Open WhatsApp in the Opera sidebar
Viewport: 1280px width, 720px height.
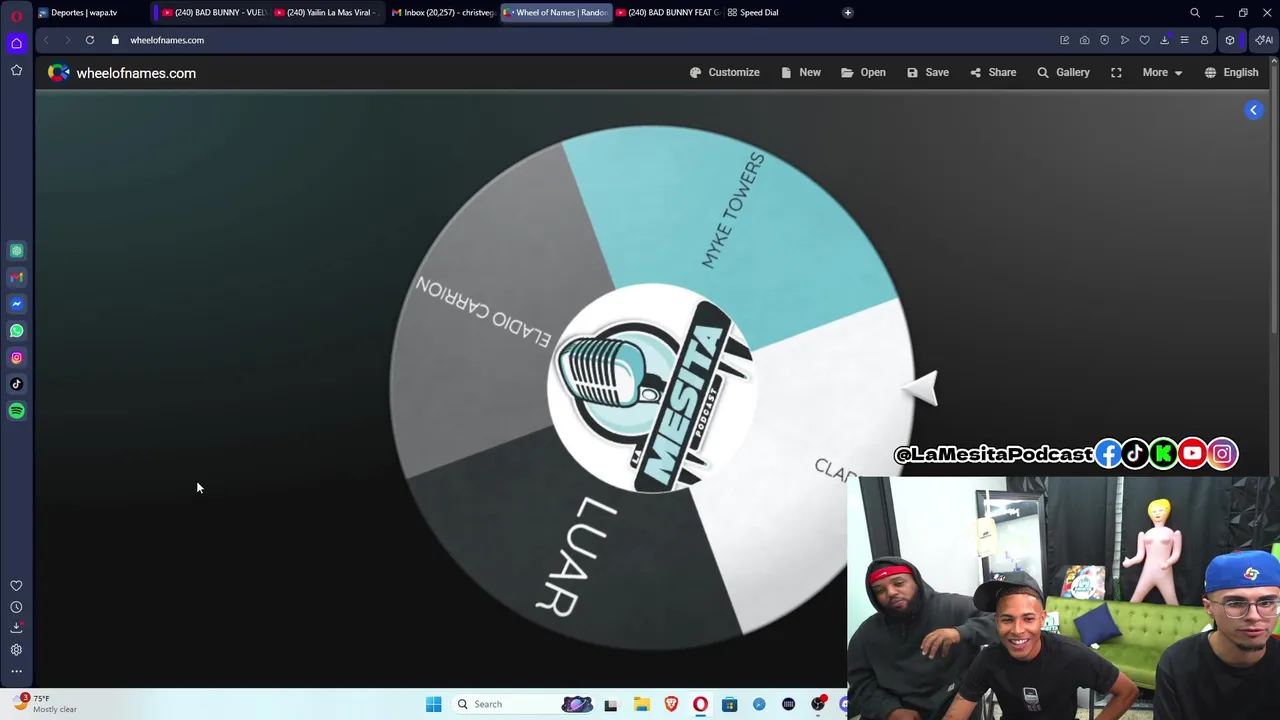[x=16, y=331]
